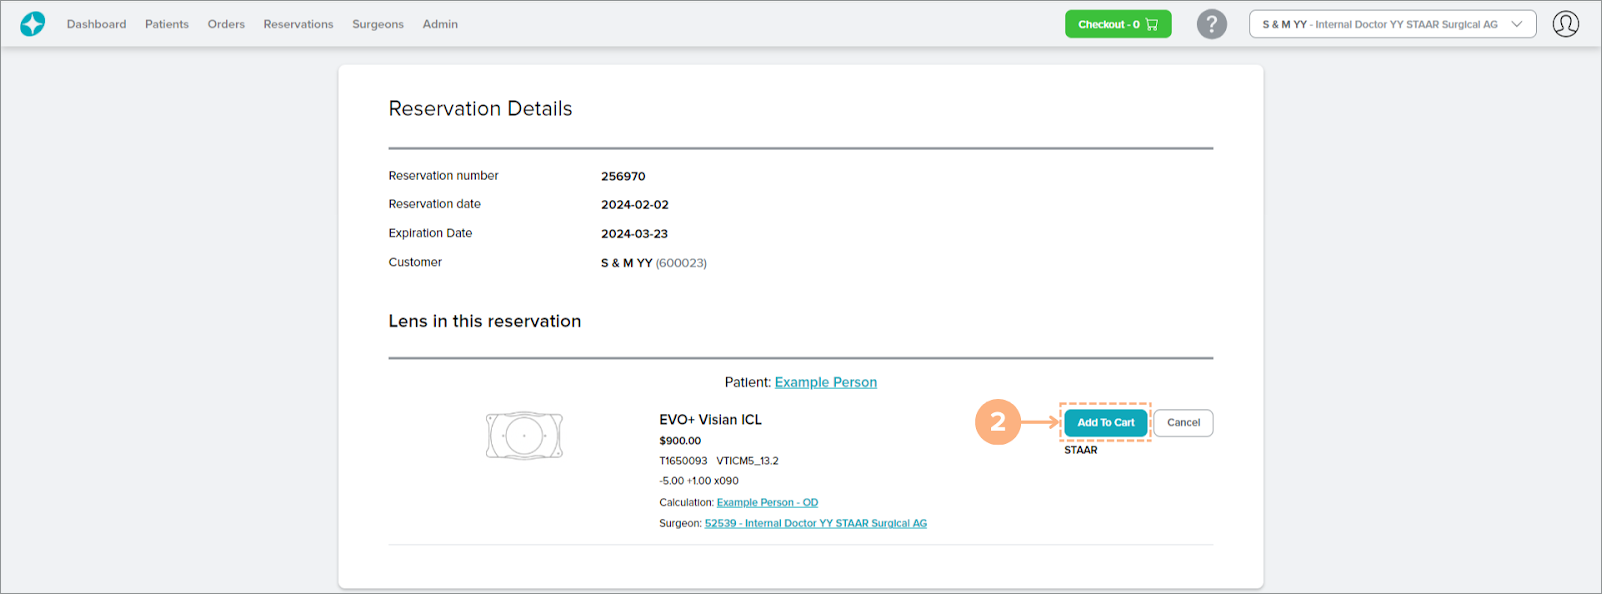Open the Surgeons section
Screen dimensions: 1602x594
point(377,24)
